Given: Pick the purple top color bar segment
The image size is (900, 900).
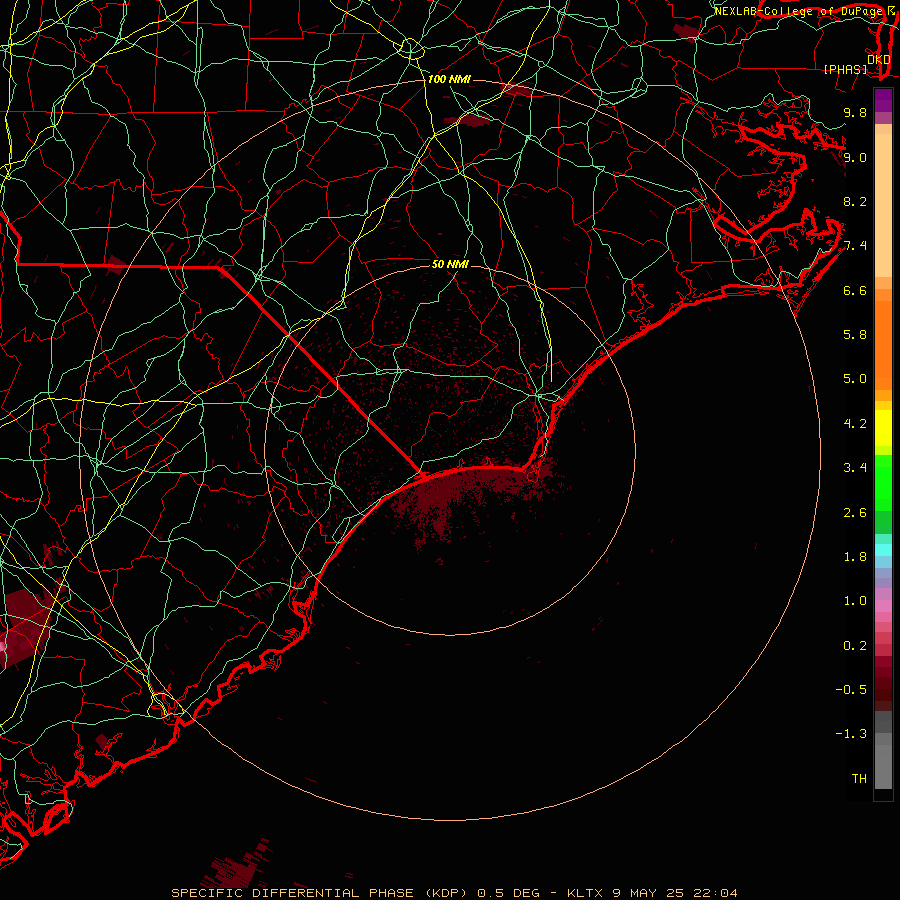Looking at the screenshot, I should [x=883, y=100].
